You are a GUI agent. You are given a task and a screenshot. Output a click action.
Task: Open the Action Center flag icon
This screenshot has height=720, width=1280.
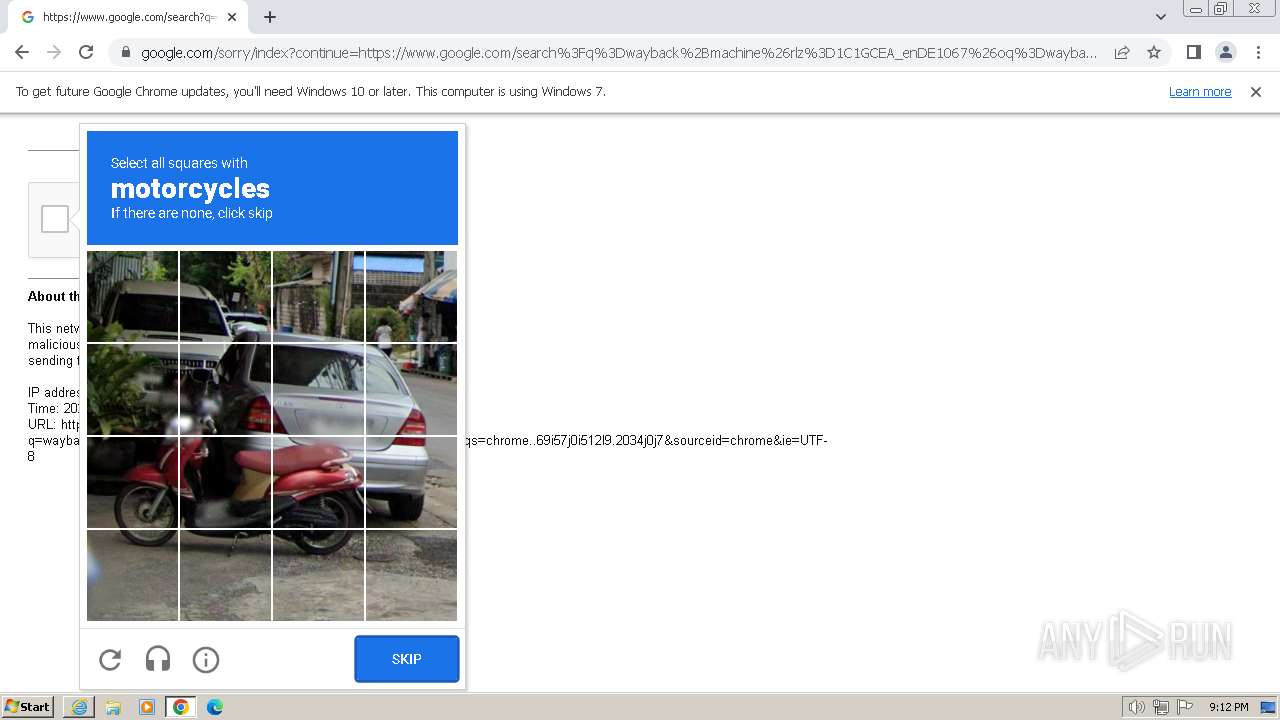click(1185, 707)
